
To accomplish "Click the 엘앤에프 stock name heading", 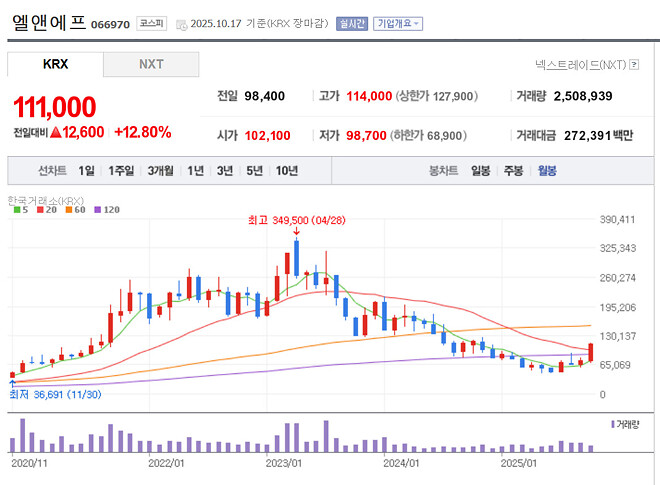I will 49,22.
